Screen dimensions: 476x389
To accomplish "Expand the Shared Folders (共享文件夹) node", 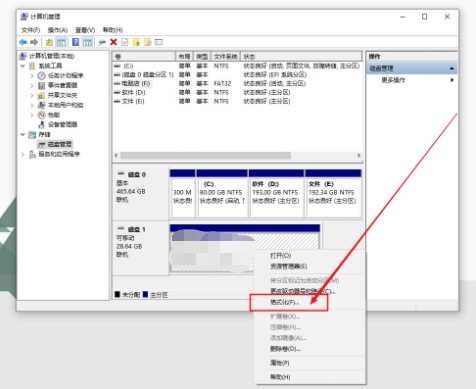I will point(32,95).
